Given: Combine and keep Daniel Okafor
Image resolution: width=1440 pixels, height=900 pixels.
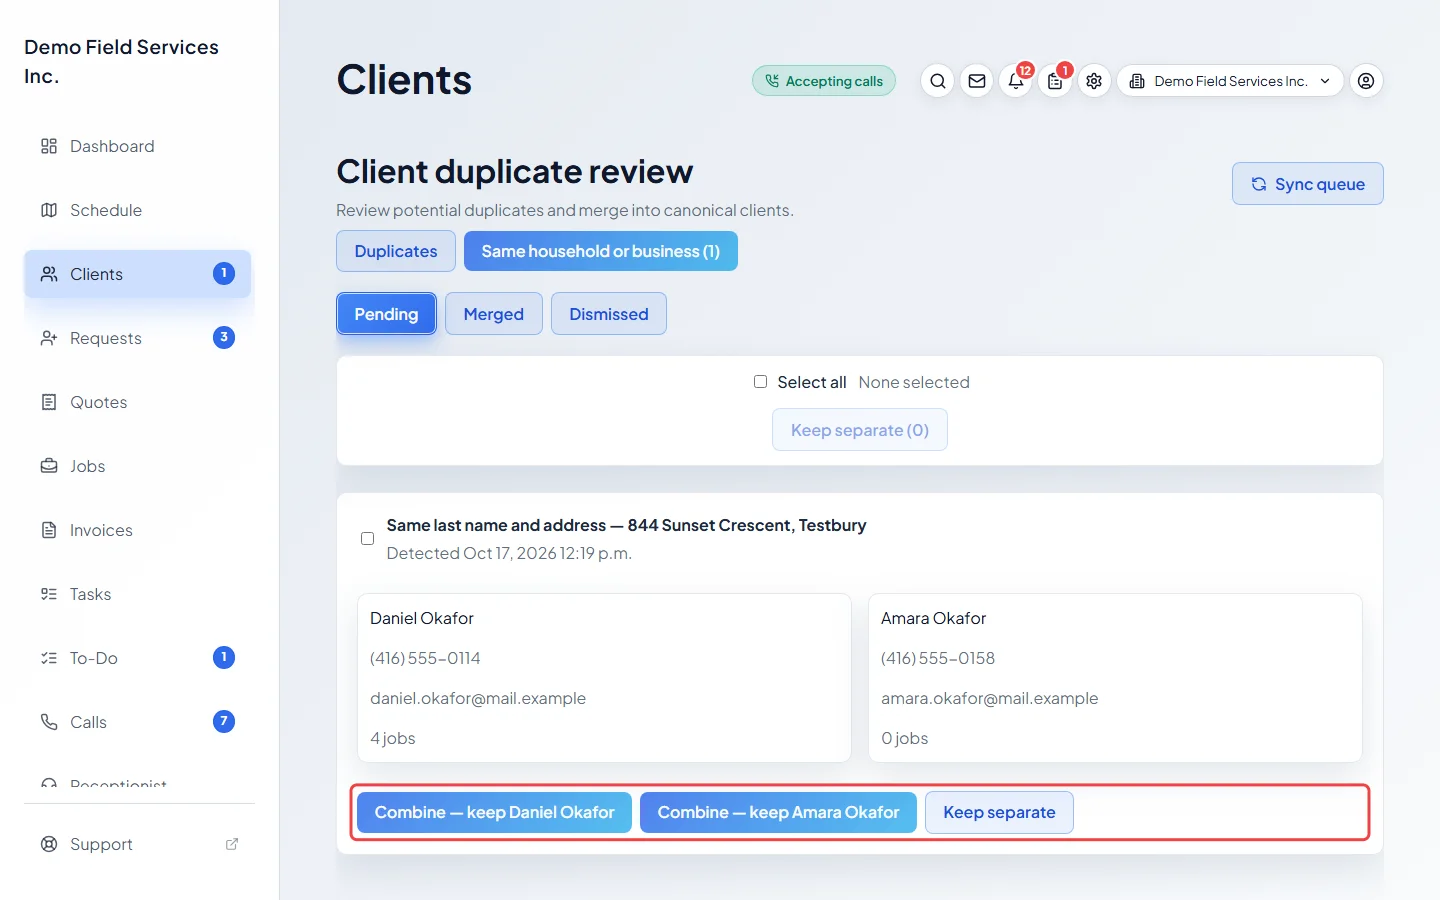Looking at the screenshot, I should coord(494,812).
